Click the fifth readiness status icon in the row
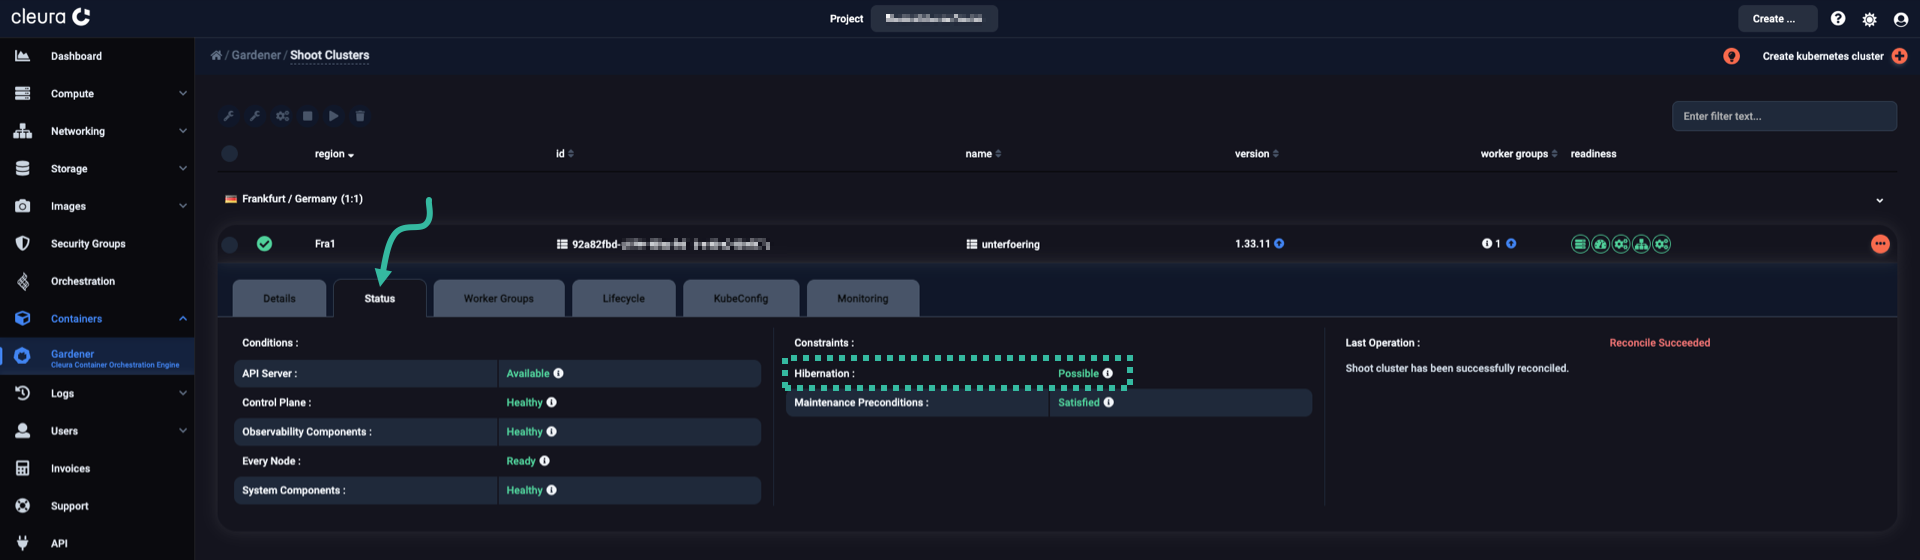The height and width of the screenshot is (560, 1920). tap(1662, 244)
